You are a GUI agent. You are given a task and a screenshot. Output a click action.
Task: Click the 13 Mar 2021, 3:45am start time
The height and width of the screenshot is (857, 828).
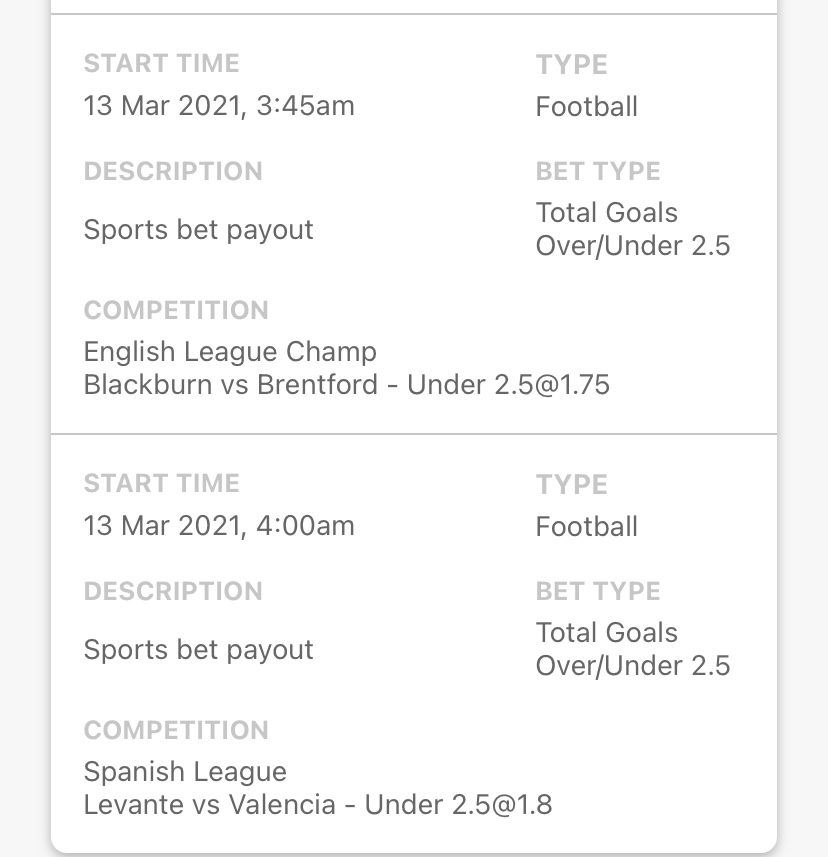point(219,105)
